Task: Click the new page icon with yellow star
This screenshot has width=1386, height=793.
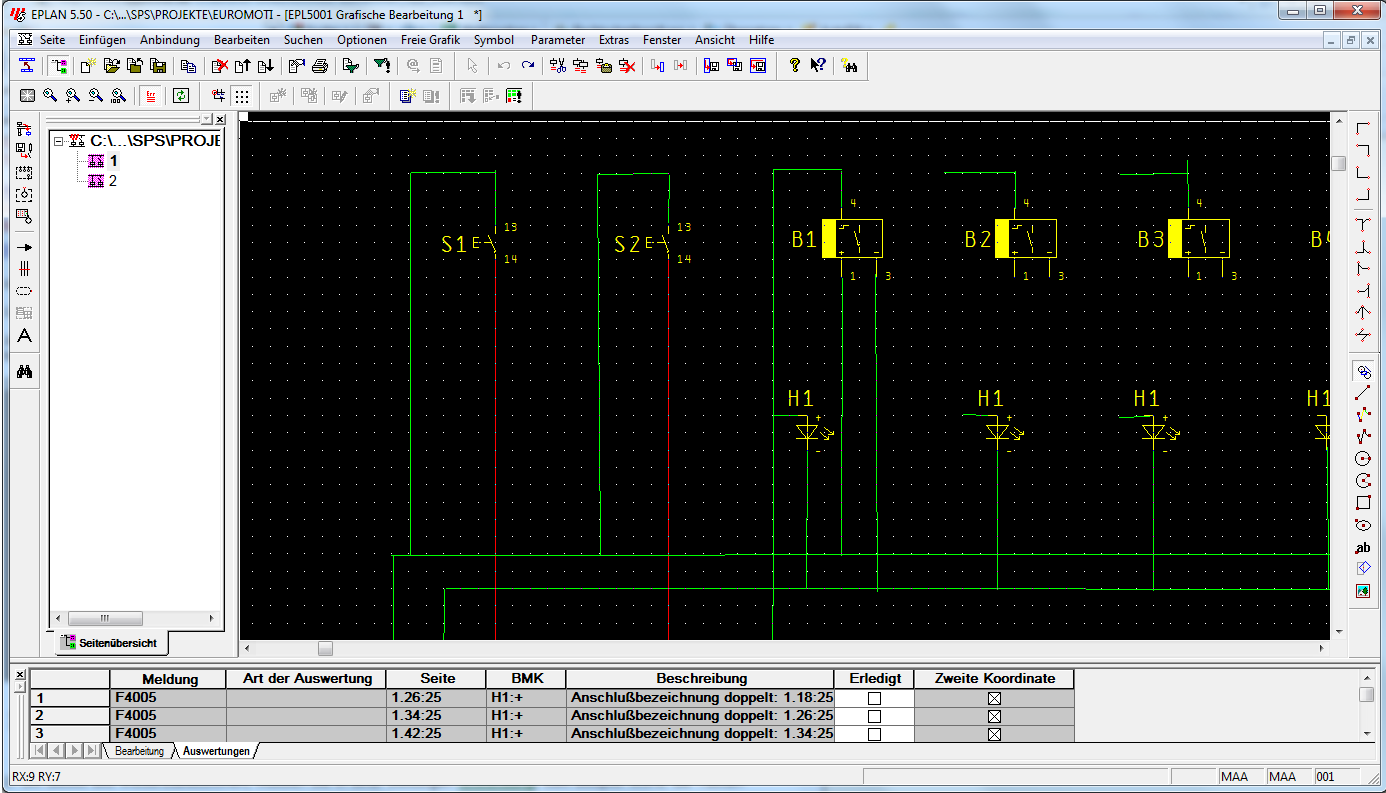Action: [x=88, y=66]
